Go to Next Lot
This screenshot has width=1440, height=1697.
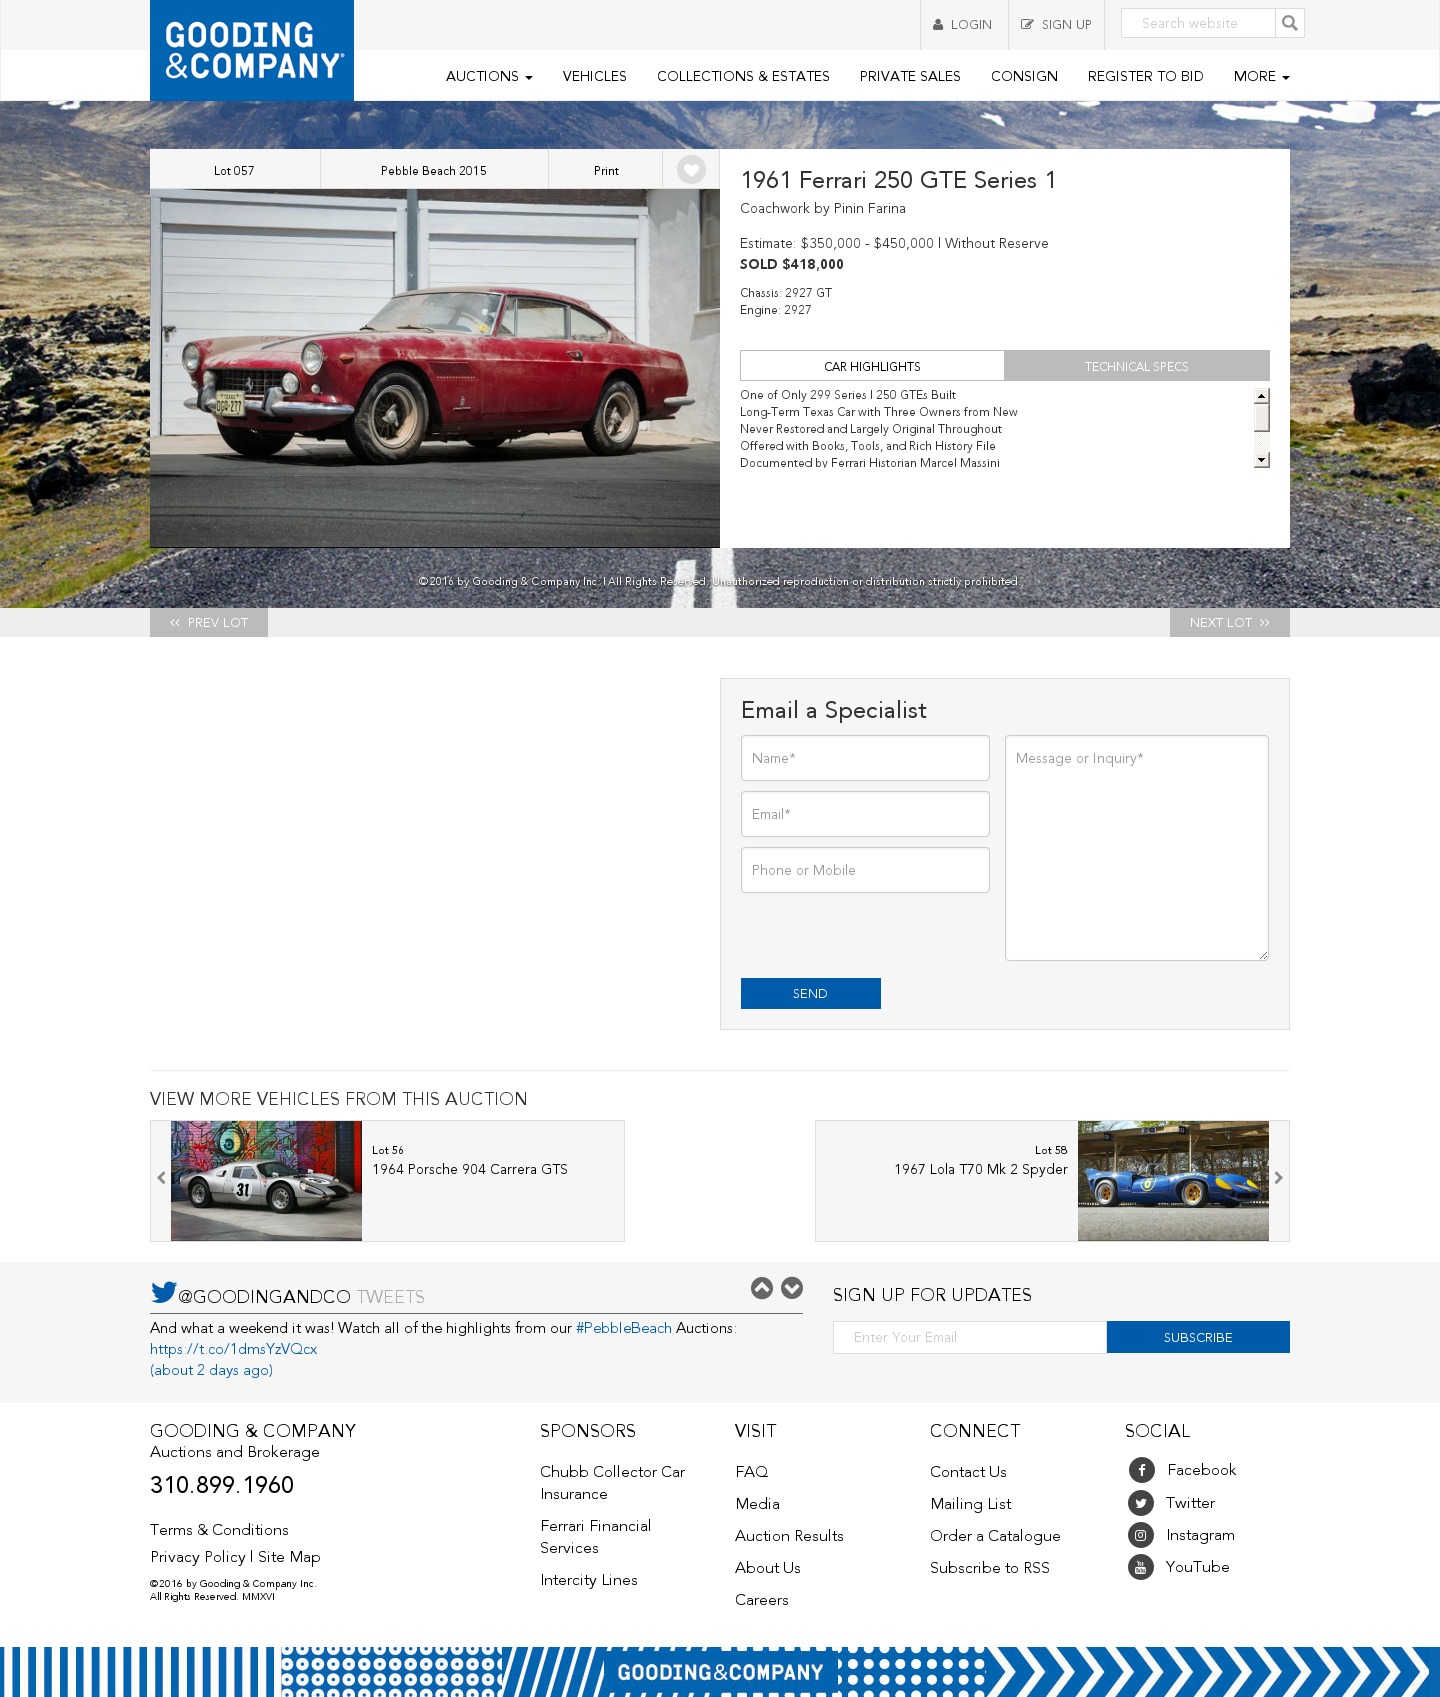[1230, 622]
